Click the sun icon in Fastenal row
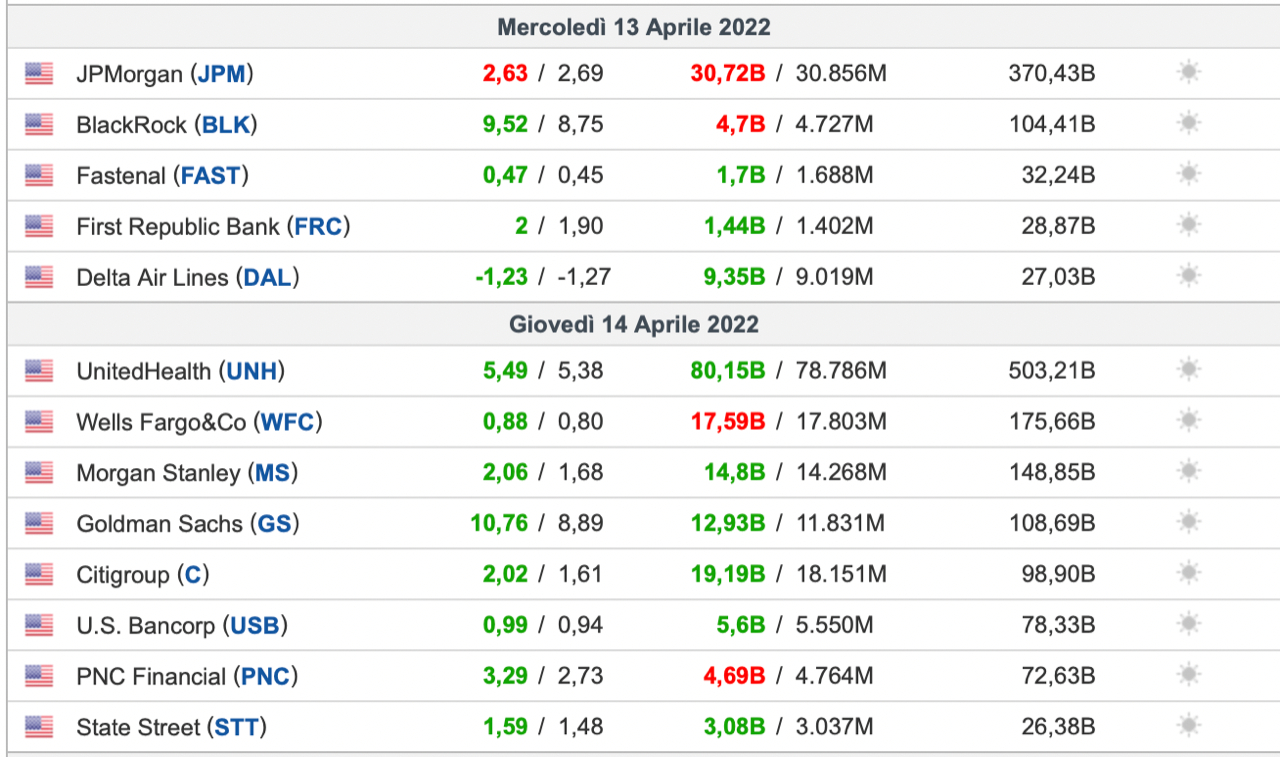This screenshot has width=1280, height=757. (x=1188, y=174)
